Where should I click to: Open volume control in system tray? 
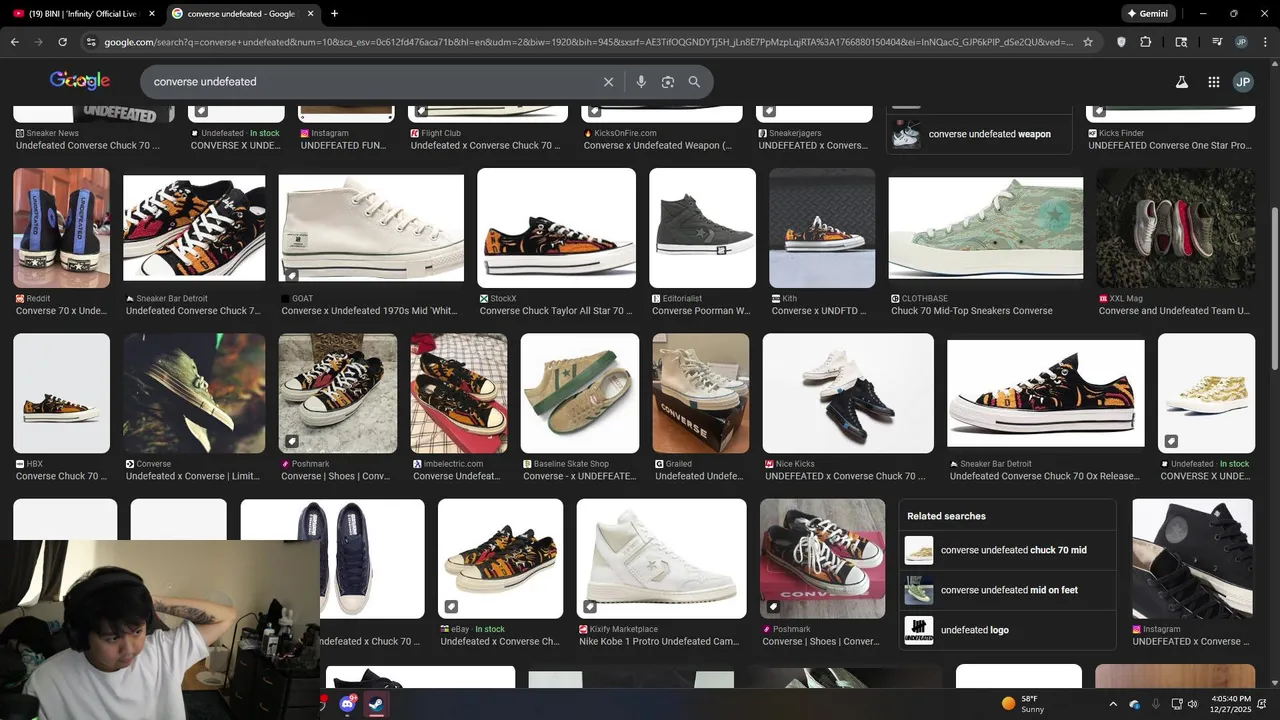point(1192,704)
